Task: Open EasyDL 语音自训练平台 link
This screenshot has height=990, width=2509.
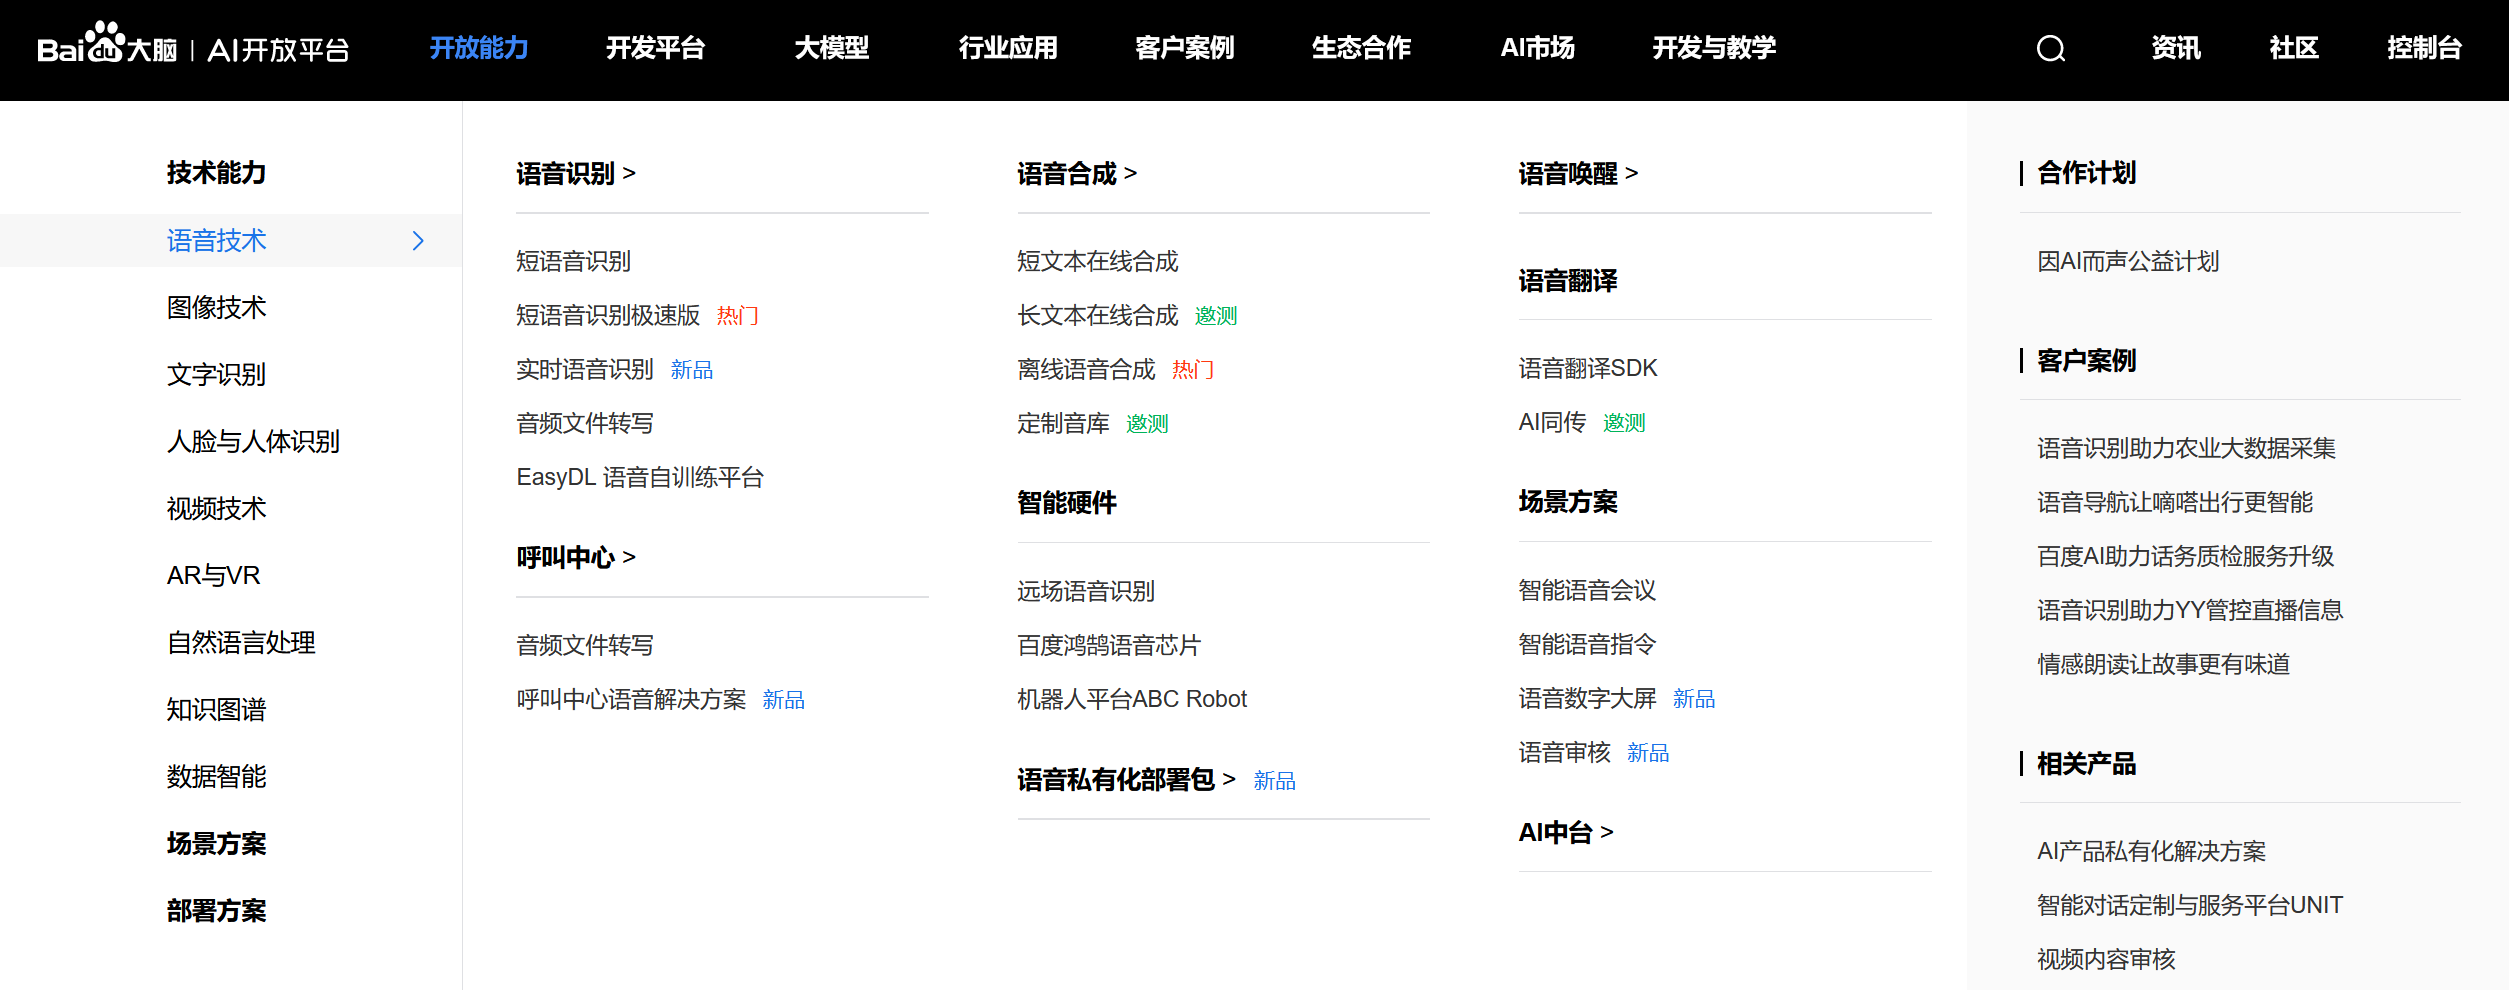Action: [640, 478]
